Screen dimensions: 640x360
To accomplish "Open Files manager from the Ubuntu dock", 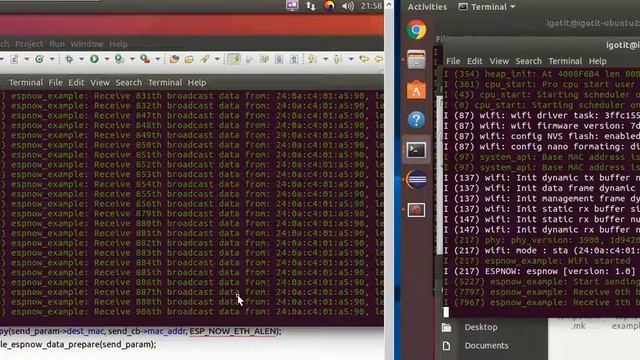I will [416, 60].
